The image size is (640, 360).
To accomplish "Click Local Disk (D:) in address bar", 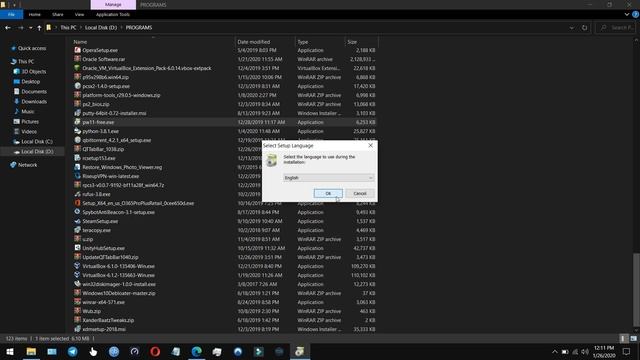I will click(101, 27).
